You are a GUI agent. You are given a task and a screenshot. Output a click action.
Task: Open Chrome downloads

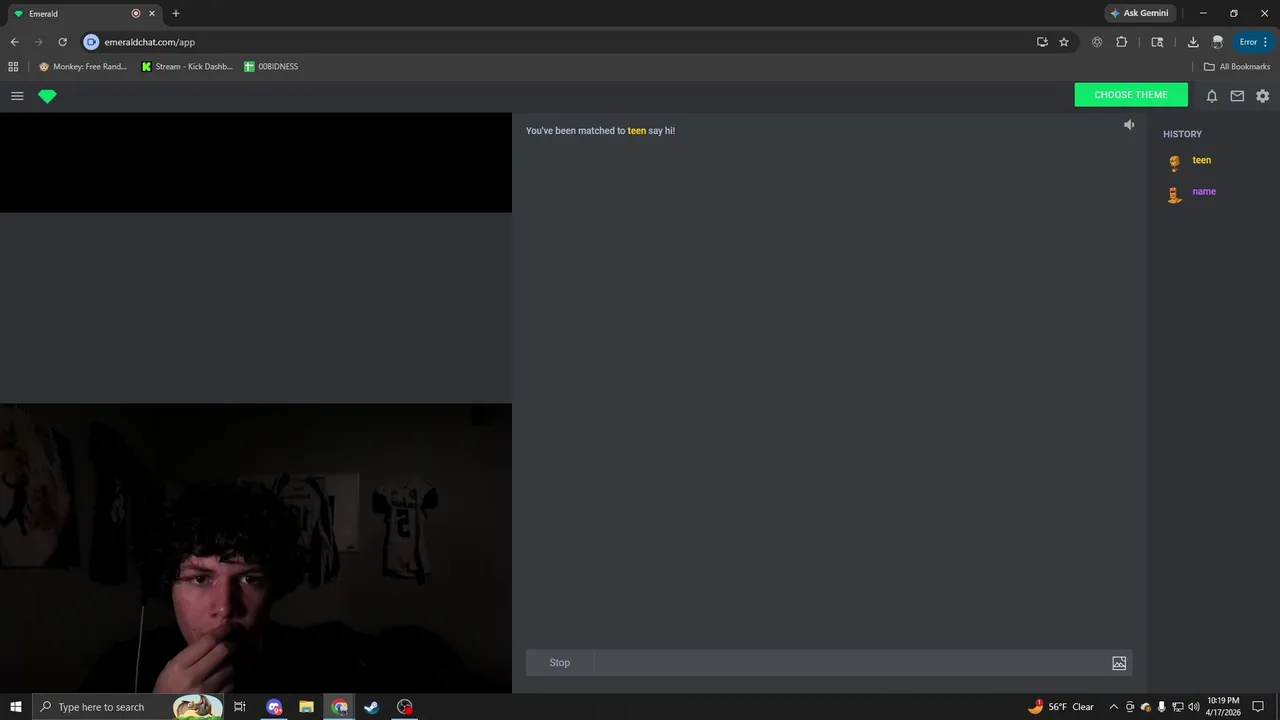(x=1193, y=42)
